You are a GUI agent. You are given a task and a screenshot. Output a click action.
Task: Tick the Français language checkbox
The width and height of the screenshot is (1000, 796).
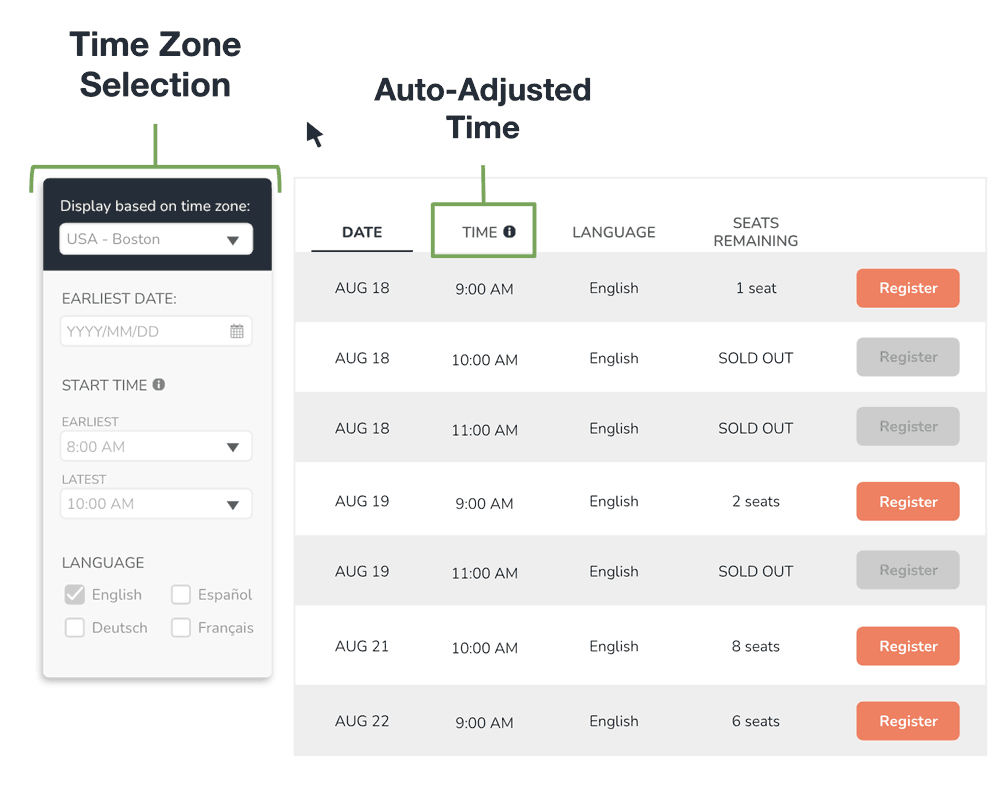tap(181, 628)
